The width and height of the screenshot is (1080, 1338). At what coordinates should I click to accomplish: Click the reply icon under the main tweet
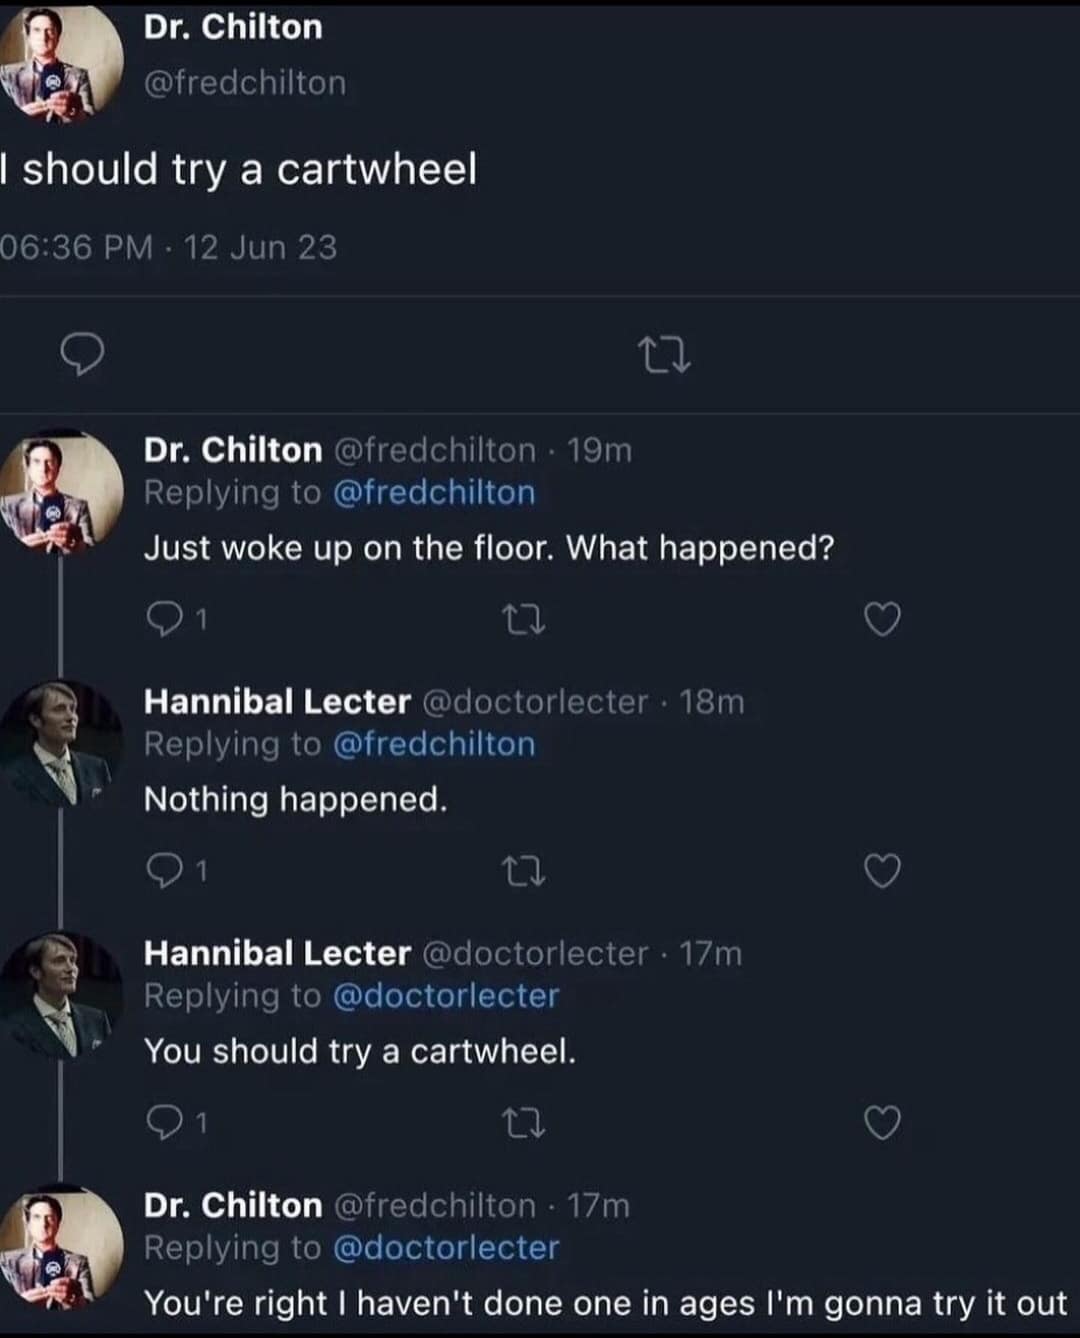[x=82, y=354]
